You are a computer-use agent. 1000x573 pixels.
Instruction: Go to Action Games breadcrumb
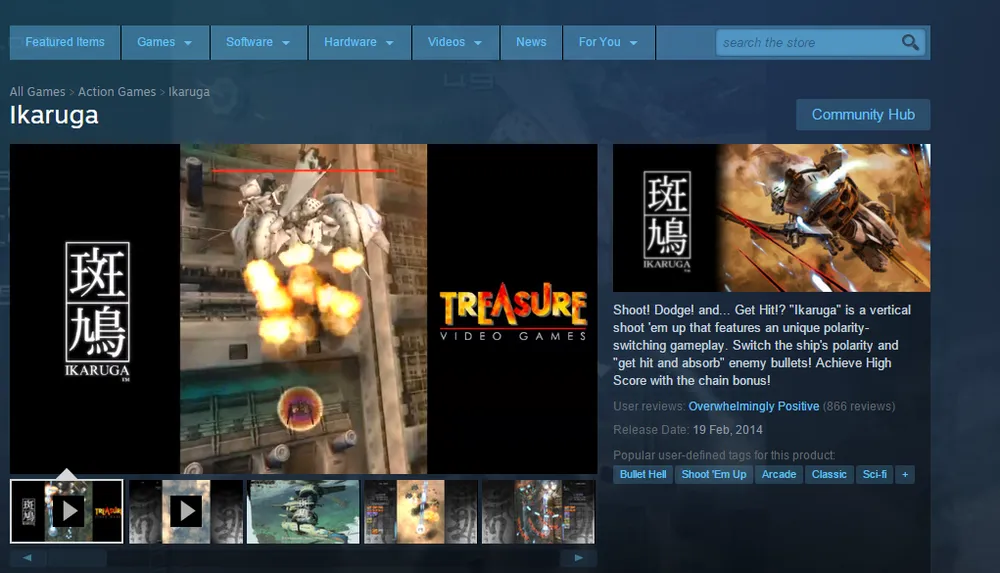pyautogui.click(x=117, y=92)
